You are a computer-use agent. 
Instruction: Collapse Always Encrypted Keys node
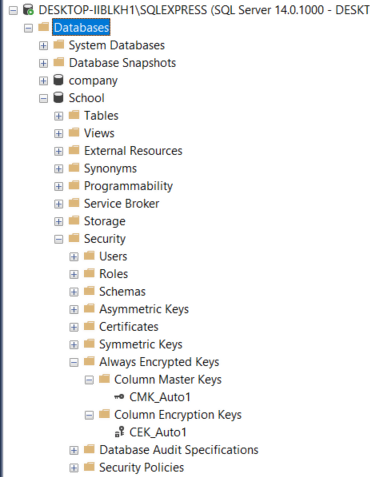[x=74, y=362]
